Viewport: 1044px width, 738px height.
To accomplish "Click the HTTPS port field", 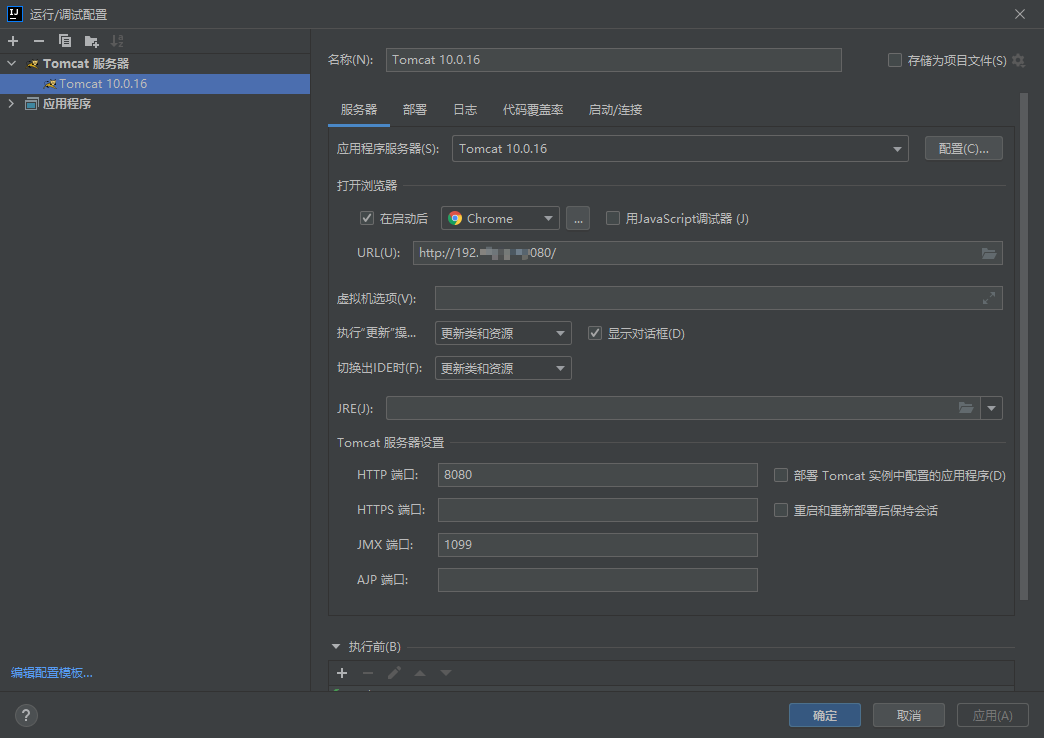I will coord(597,510).
